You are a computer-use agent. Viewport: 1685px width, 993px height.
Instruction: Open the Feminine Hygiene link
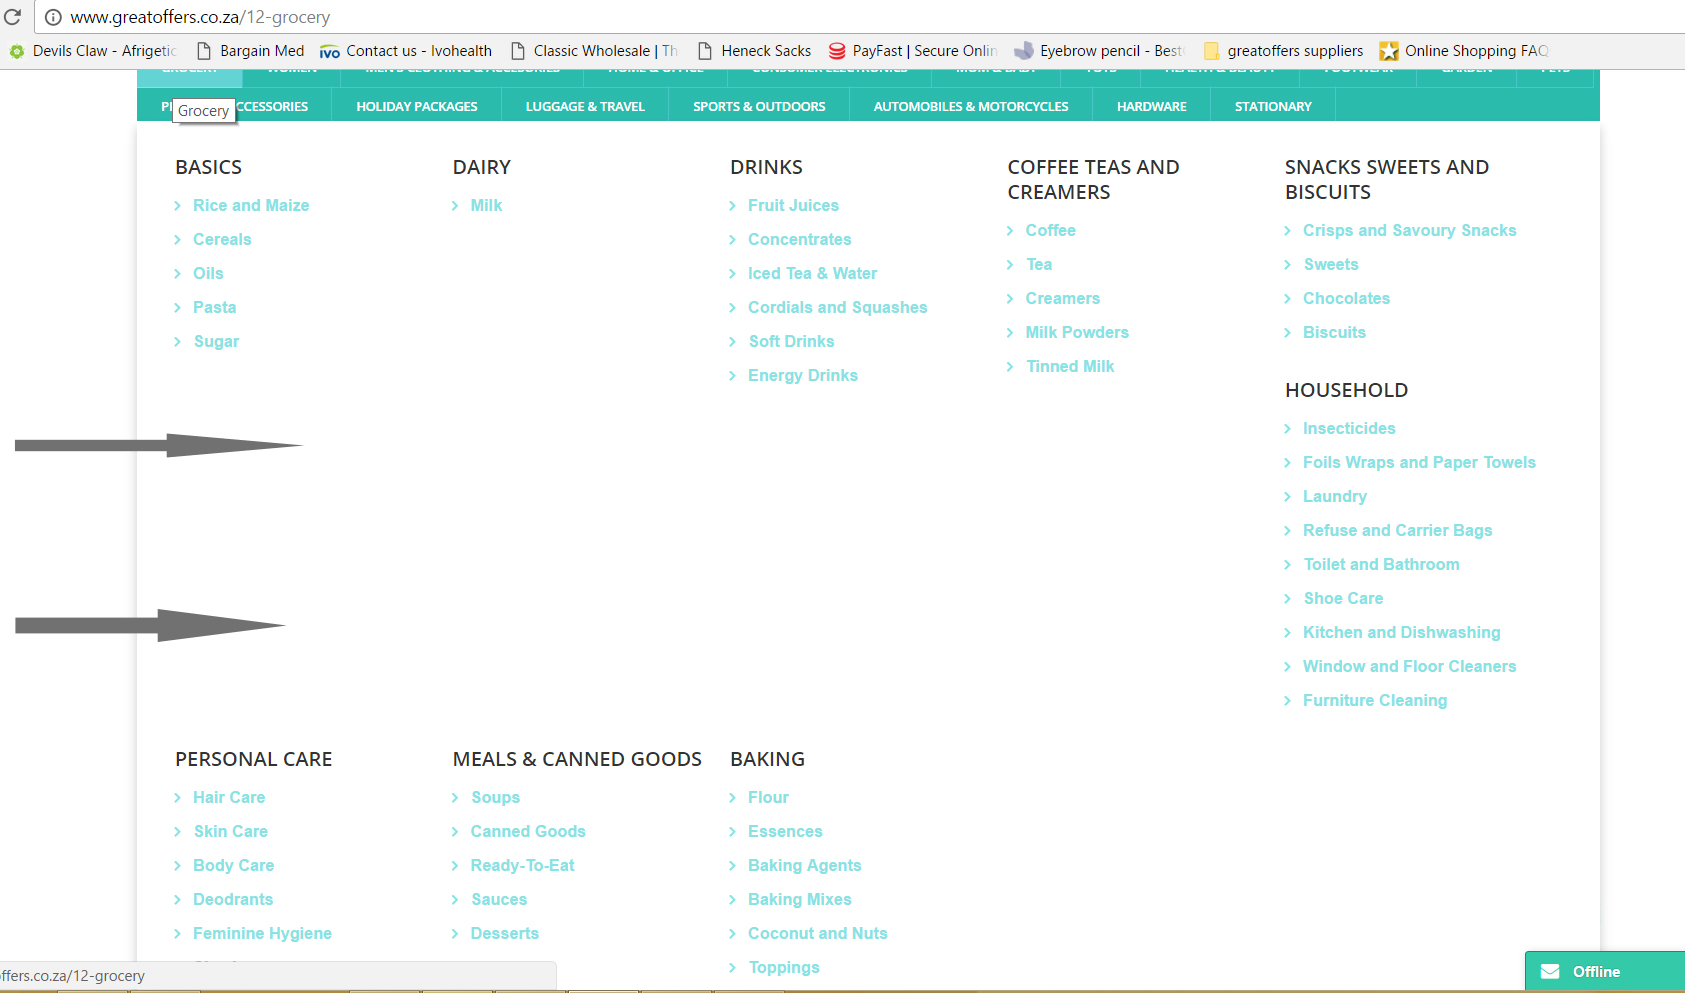coord(262,933)
